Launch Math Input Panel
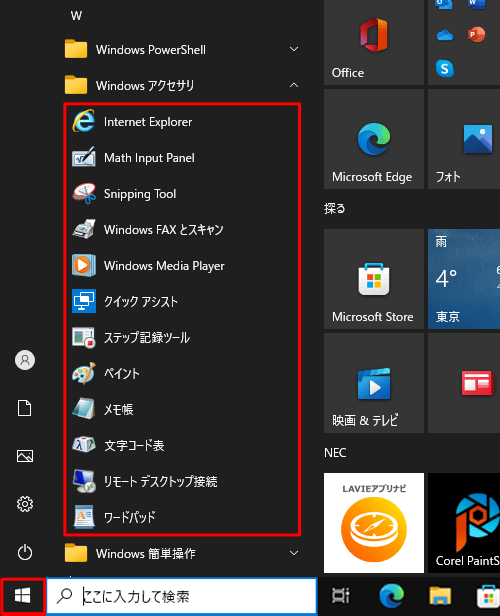Screen dimensions: 500x616 pyautogui.click(x=182, y=158)
